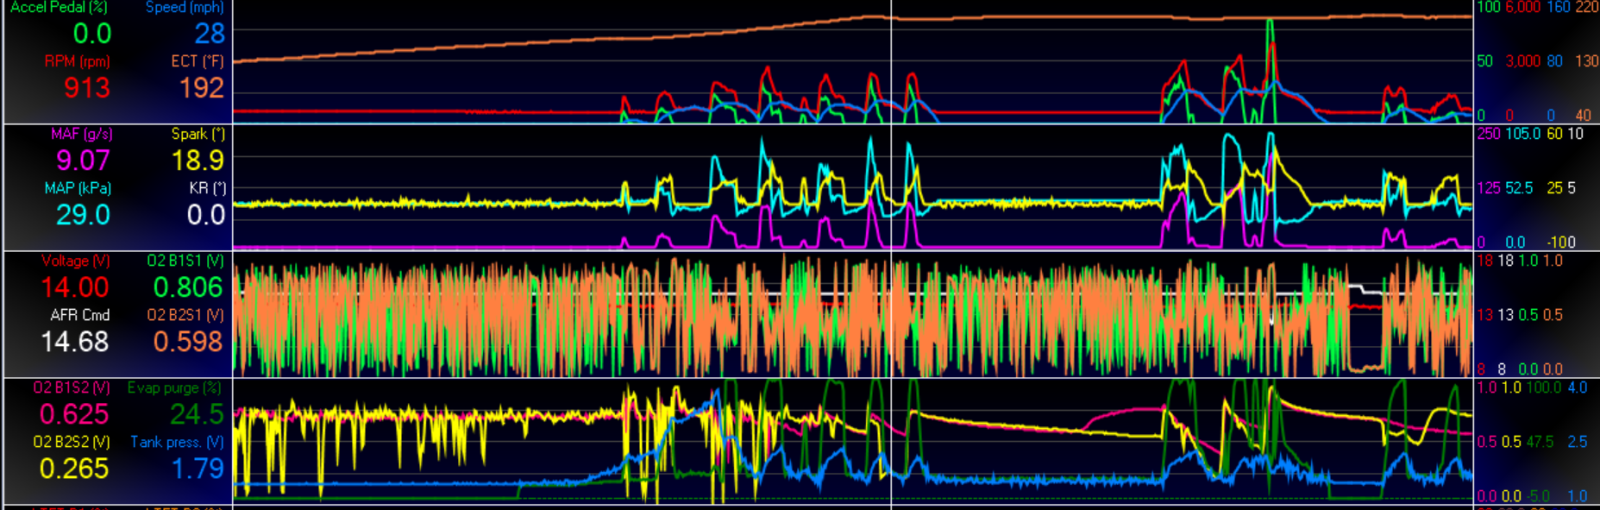This screenshot has width=1600, height=510.
Task: Click the Voltage reading 14.00
Action: click(x=75, y=288)
